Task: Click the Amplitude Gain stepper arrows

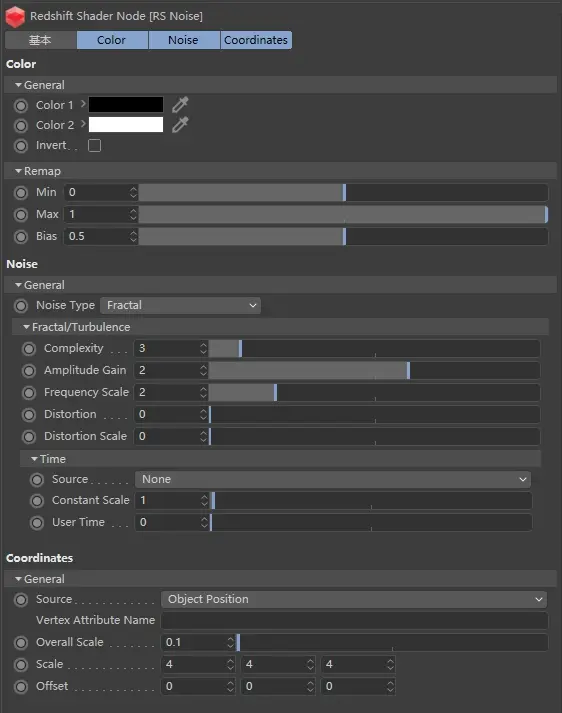Action: 203,370
